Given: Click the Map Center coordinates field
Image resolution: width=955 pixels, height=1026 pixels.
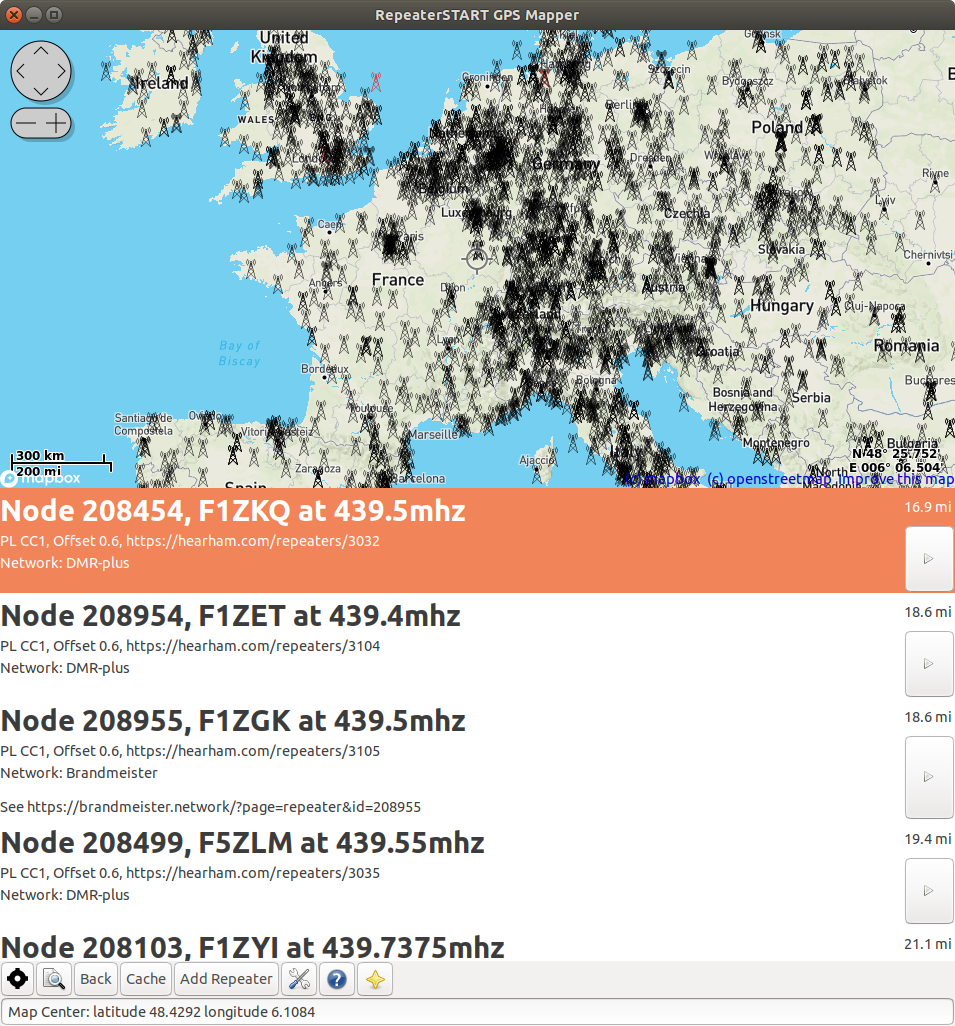Looking at the screenshot, I should 477,1011.
